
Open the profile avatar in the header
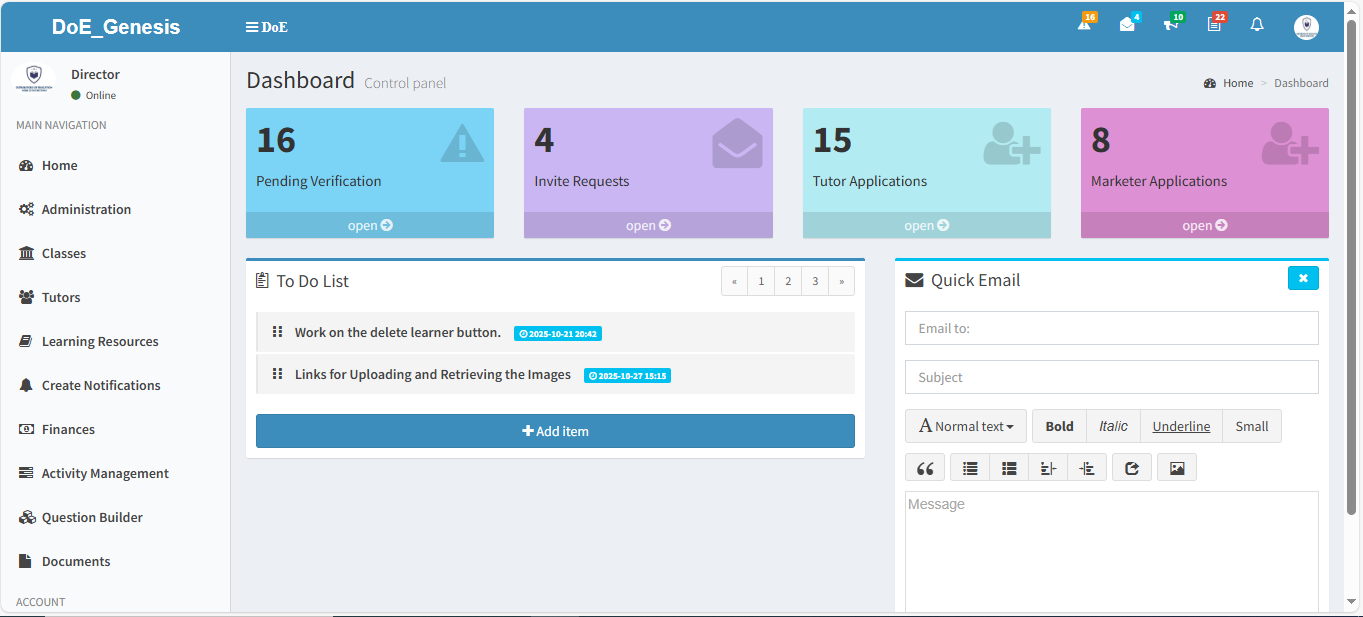(x=1306, y=26)
